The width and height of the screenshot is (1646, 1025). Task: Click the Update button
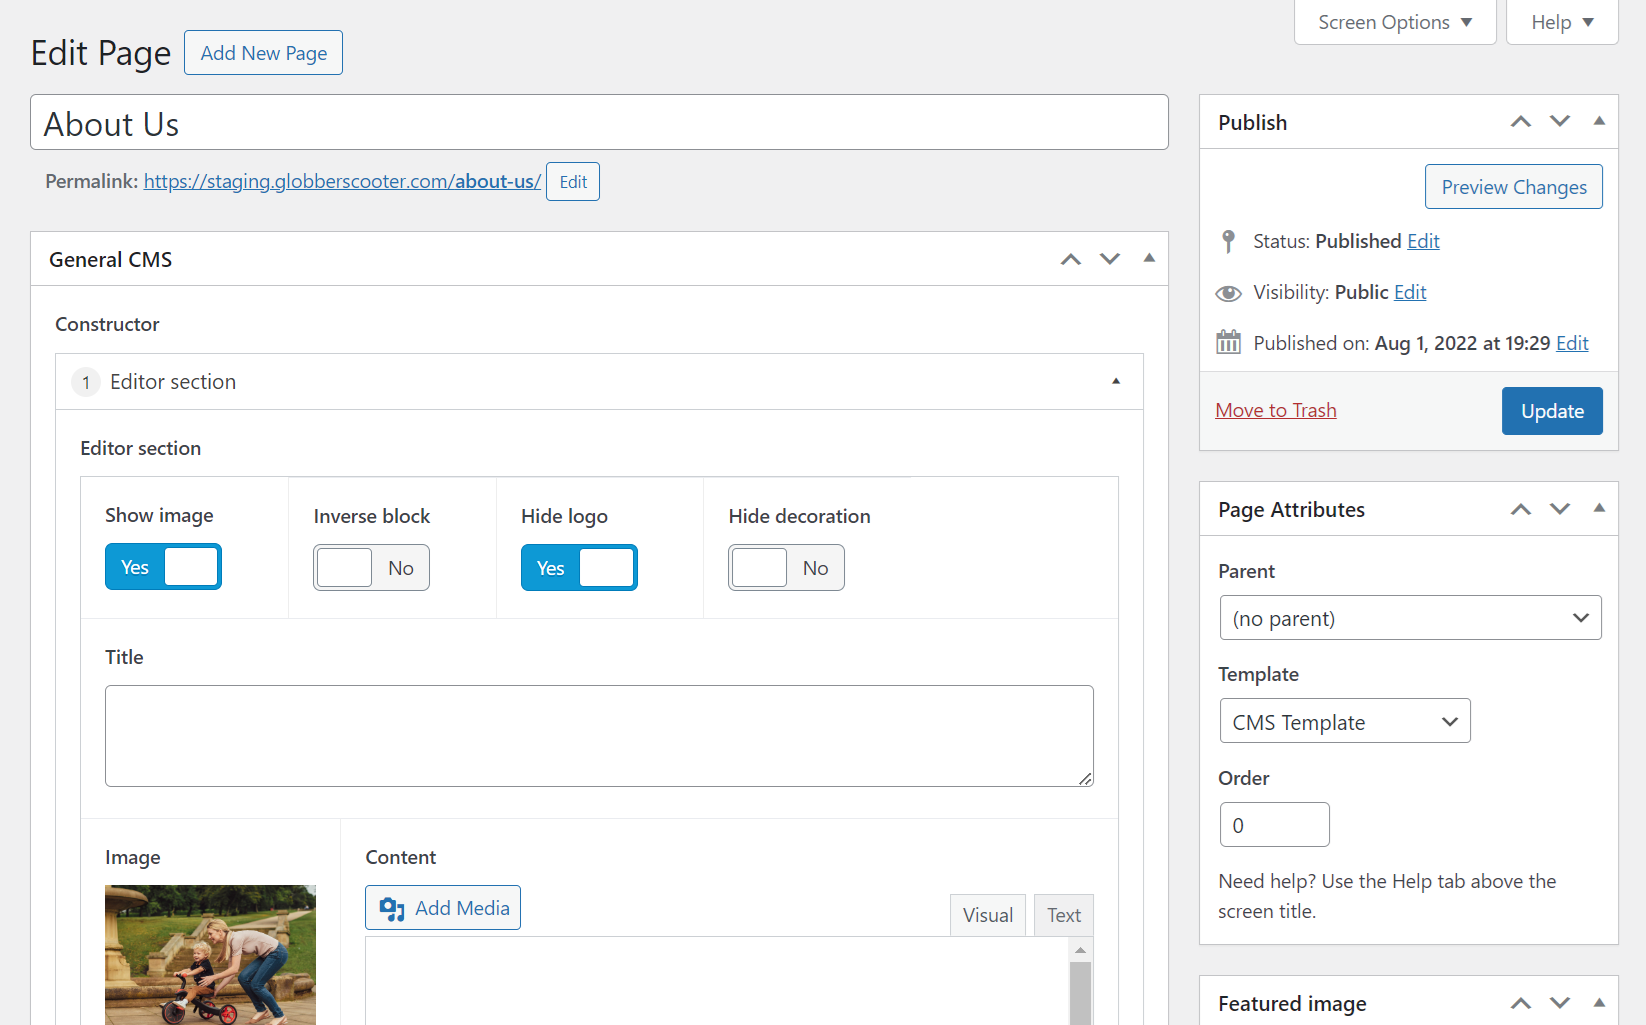pyautogui.click(x=1552, y=411)
